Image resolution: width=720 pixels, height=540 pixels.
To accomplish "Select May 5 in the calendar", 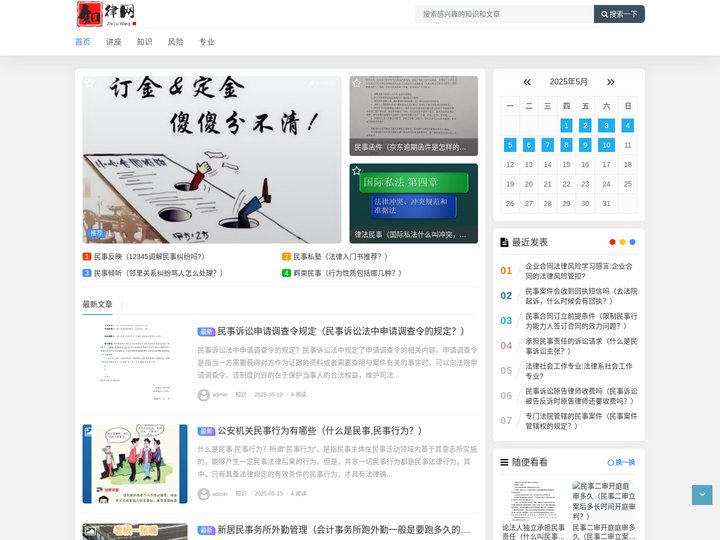I will pos(510,145).
